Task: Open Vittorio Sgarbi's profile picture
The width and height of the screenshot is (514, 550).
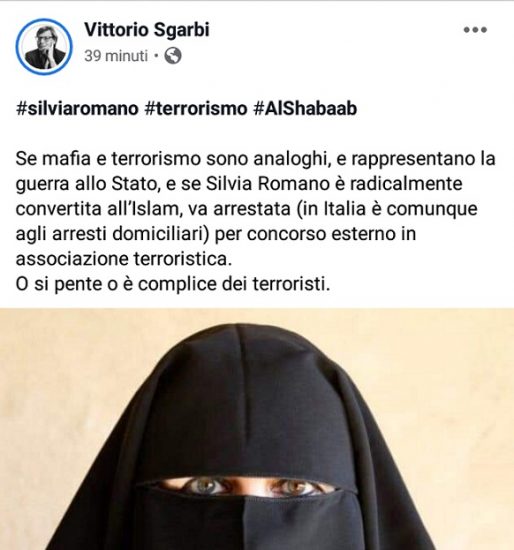Action: pos(44,46)
